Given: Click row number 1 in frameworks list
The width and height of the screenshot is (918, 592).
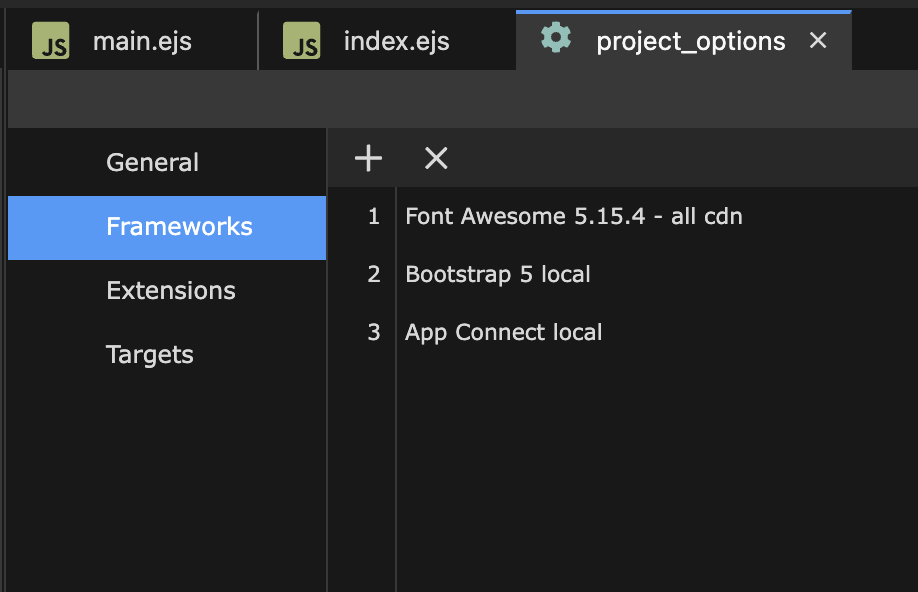Looking at the screenshot, I should 374,217.
